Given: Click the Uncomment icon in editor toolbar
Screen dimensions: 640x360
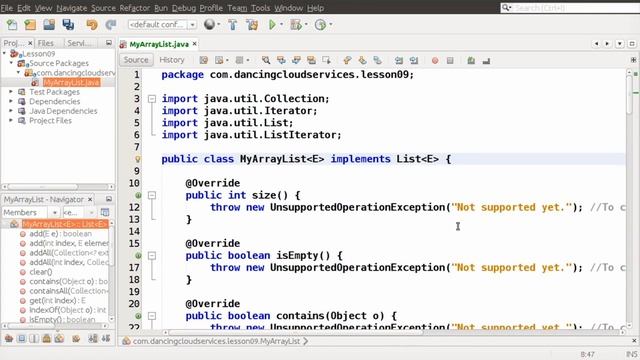Looking at the screenshot, I should [486, 60].
